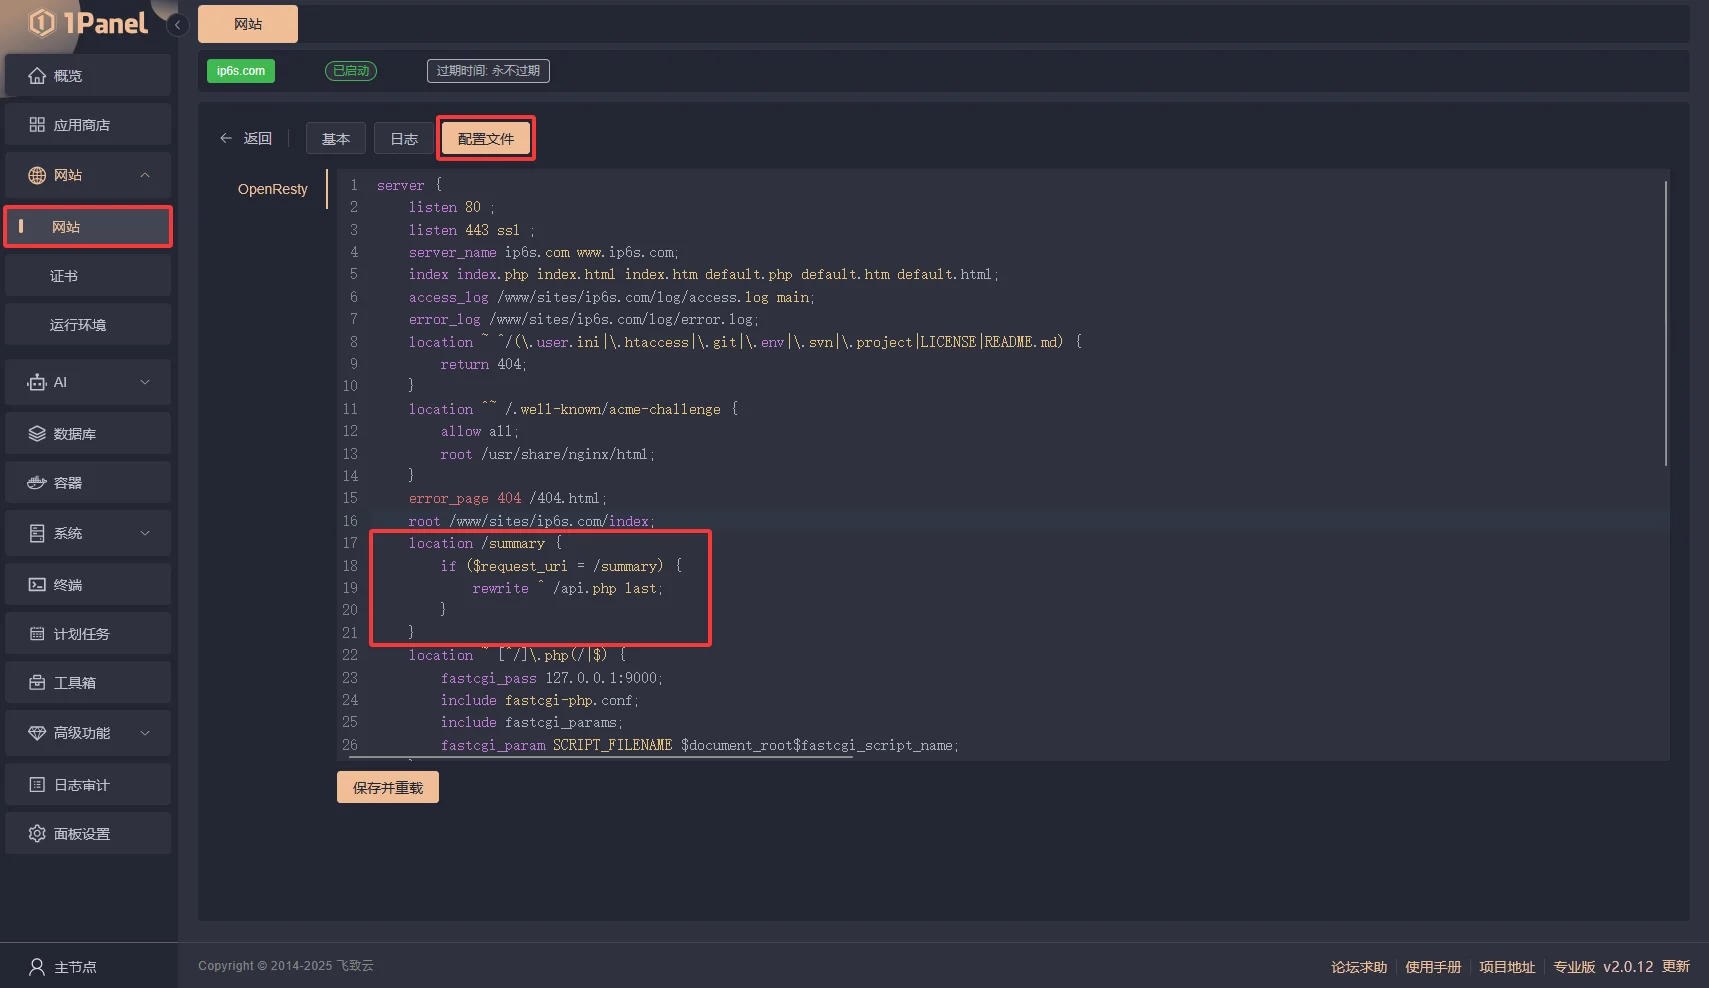Open panel settings gear icon

[x=37, y=834]
